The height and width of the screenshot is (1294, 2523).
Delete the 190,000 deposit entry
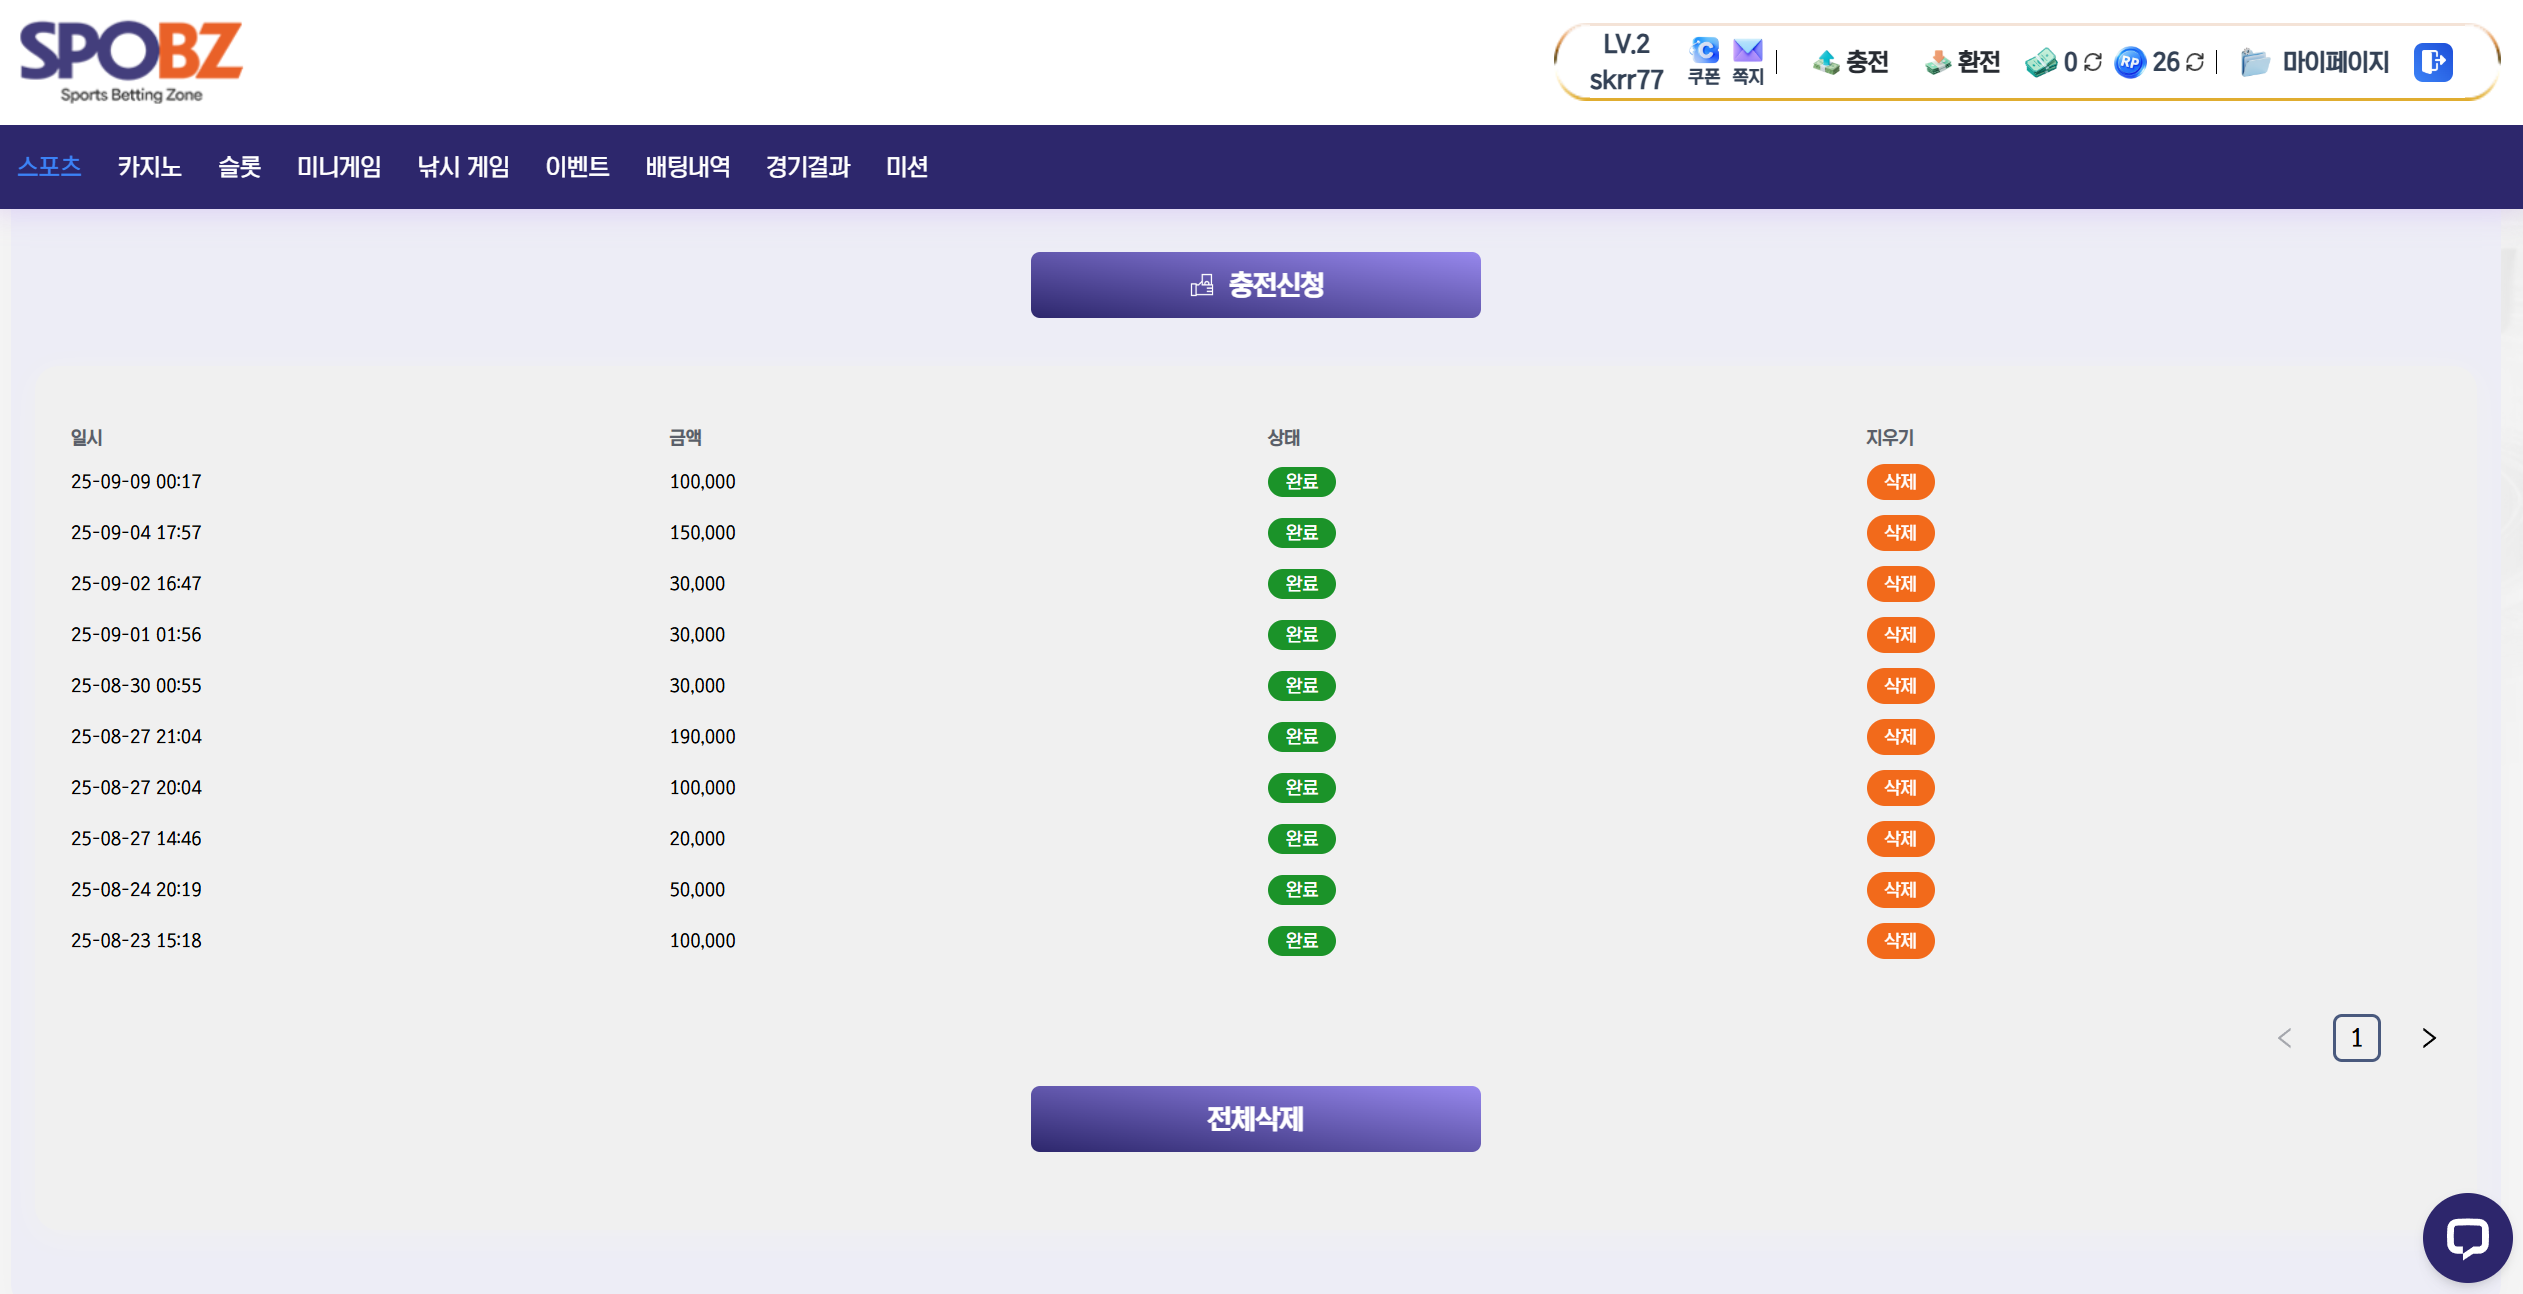(1900, 737)
